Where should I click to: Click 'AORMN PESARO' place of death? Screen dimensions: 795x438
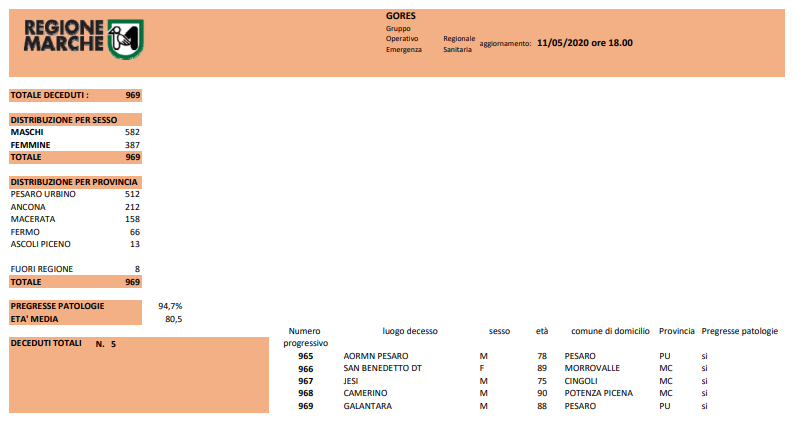tap(376, 356)
